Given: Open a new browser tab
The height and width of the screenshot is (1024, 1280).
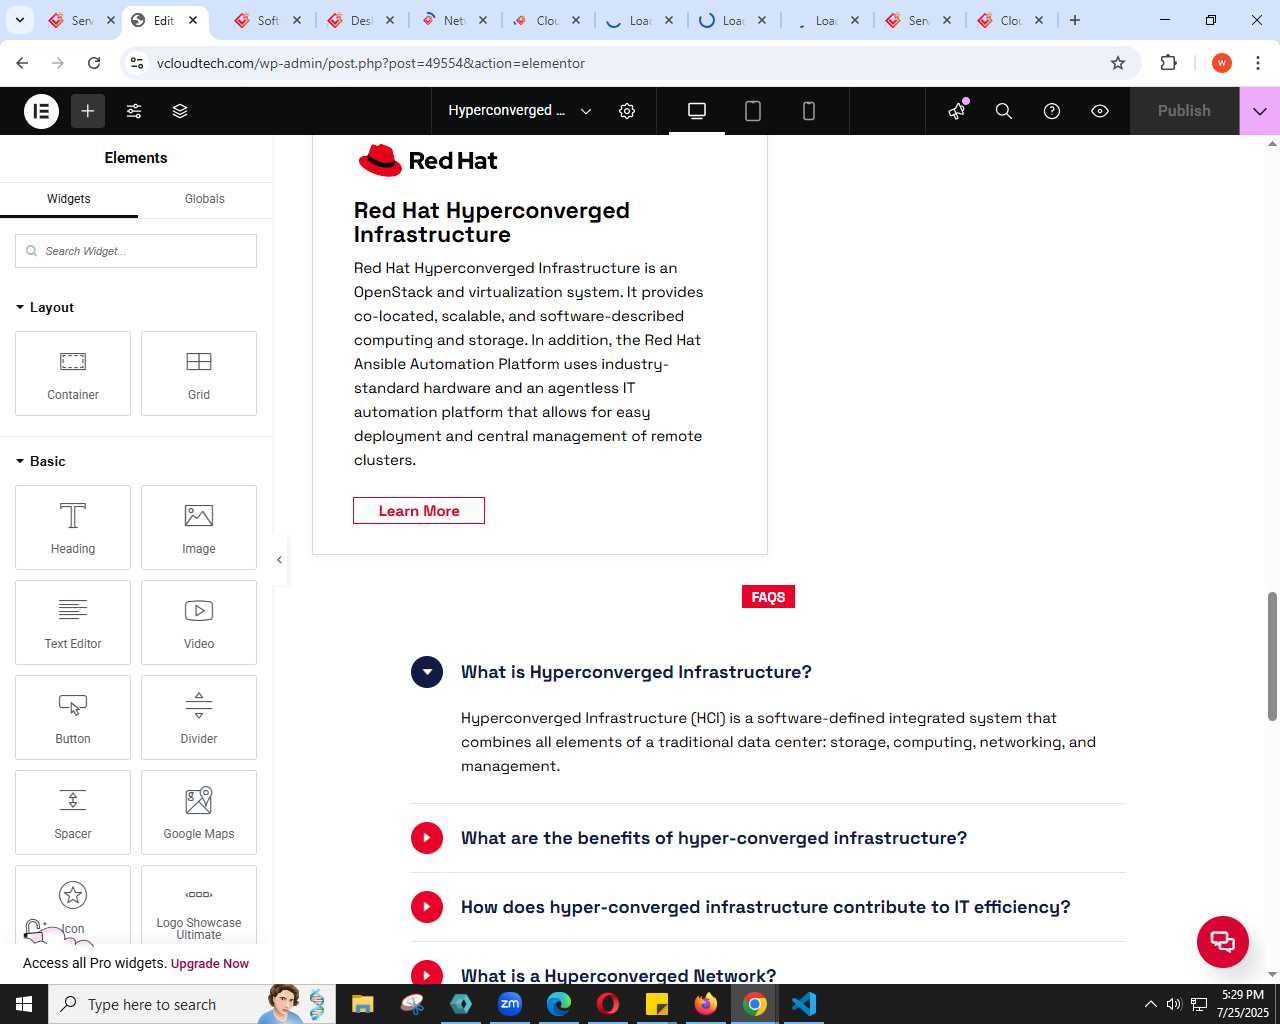Looking at the screenshot, I should pos(1075,20).
